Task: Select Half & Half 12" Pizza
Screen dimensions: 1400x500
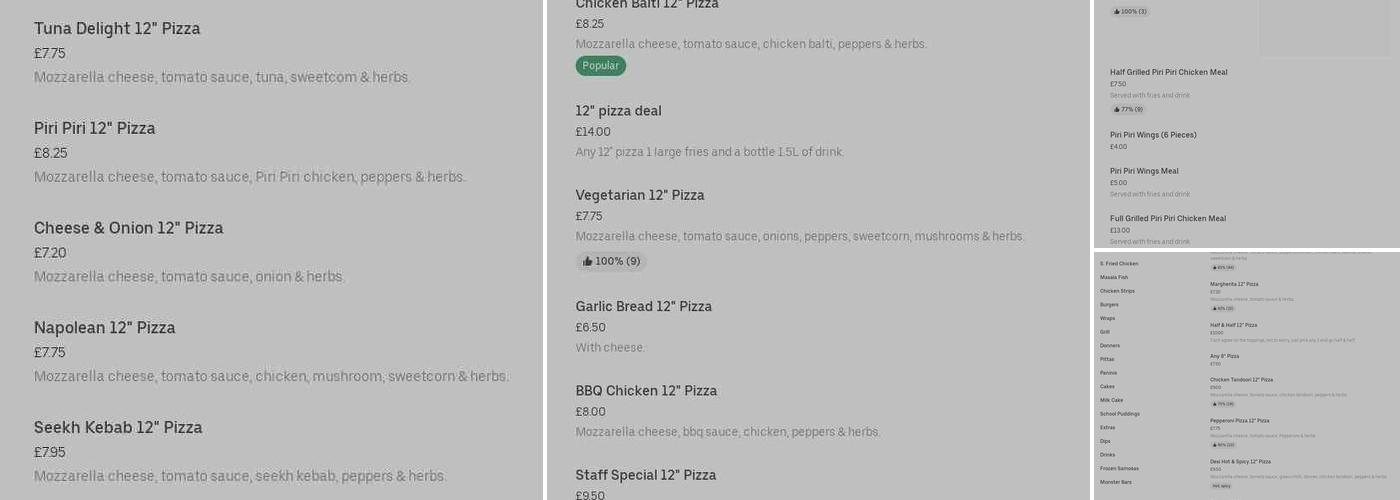Action: click(1233, 325)
